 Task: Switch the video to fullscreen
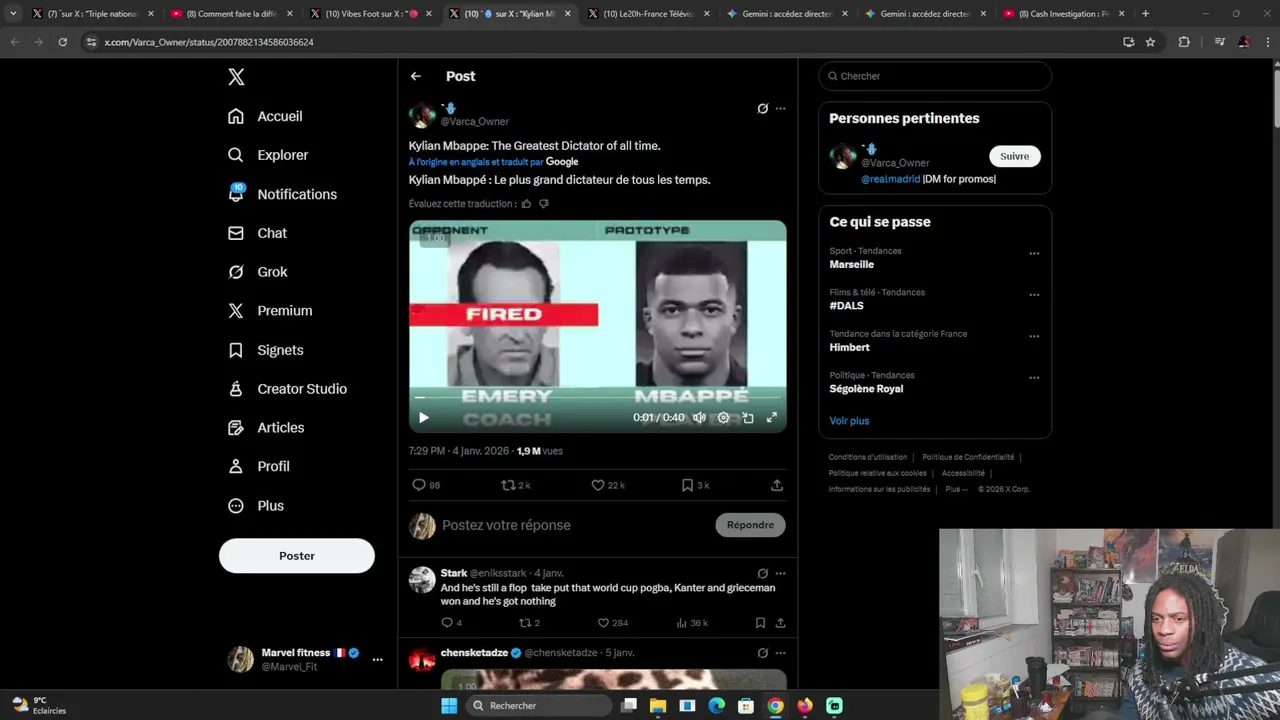(771, 418)
